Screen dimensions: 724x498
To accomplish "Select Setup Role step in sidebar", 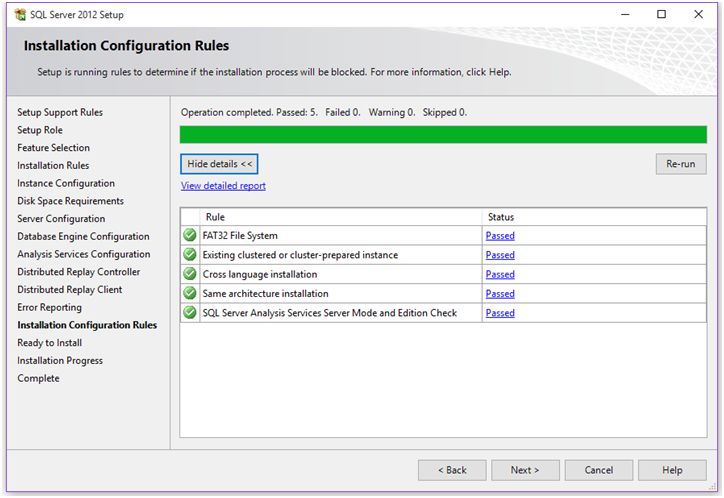I will coord(40,130).
